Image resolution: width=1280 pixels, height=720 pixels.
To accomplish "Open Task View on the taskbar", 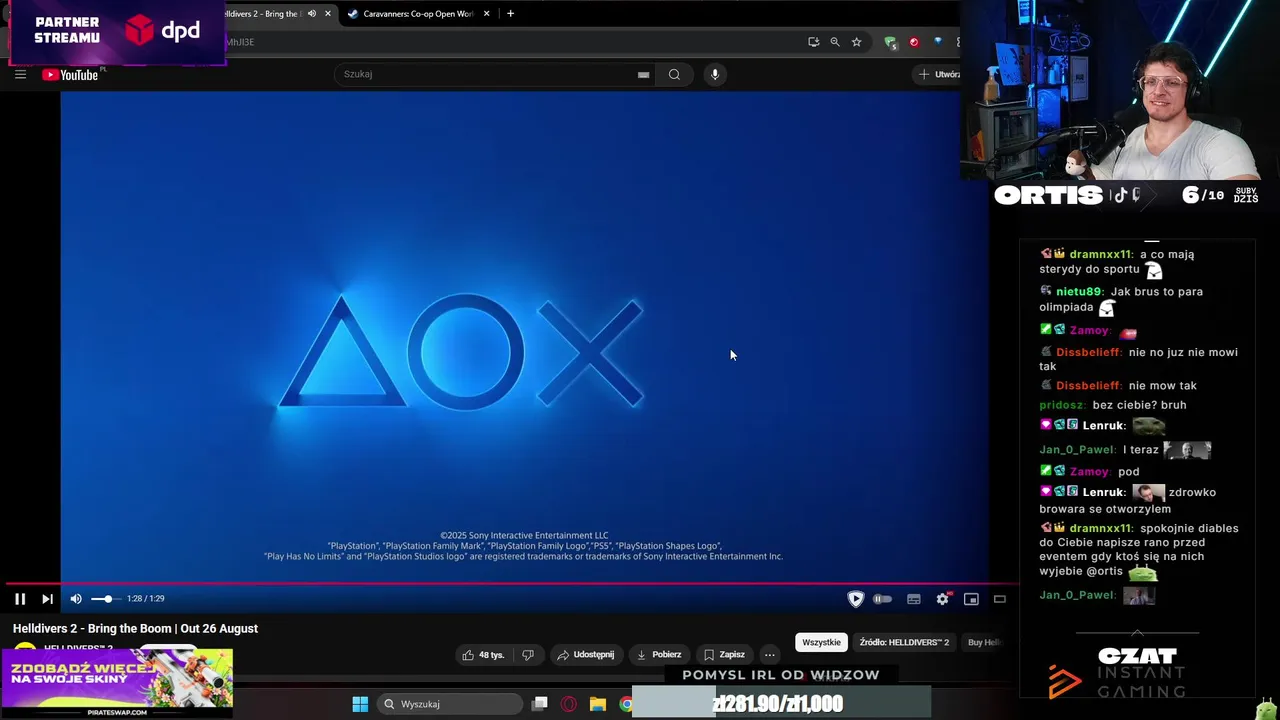I will click(x=540, y=704).
